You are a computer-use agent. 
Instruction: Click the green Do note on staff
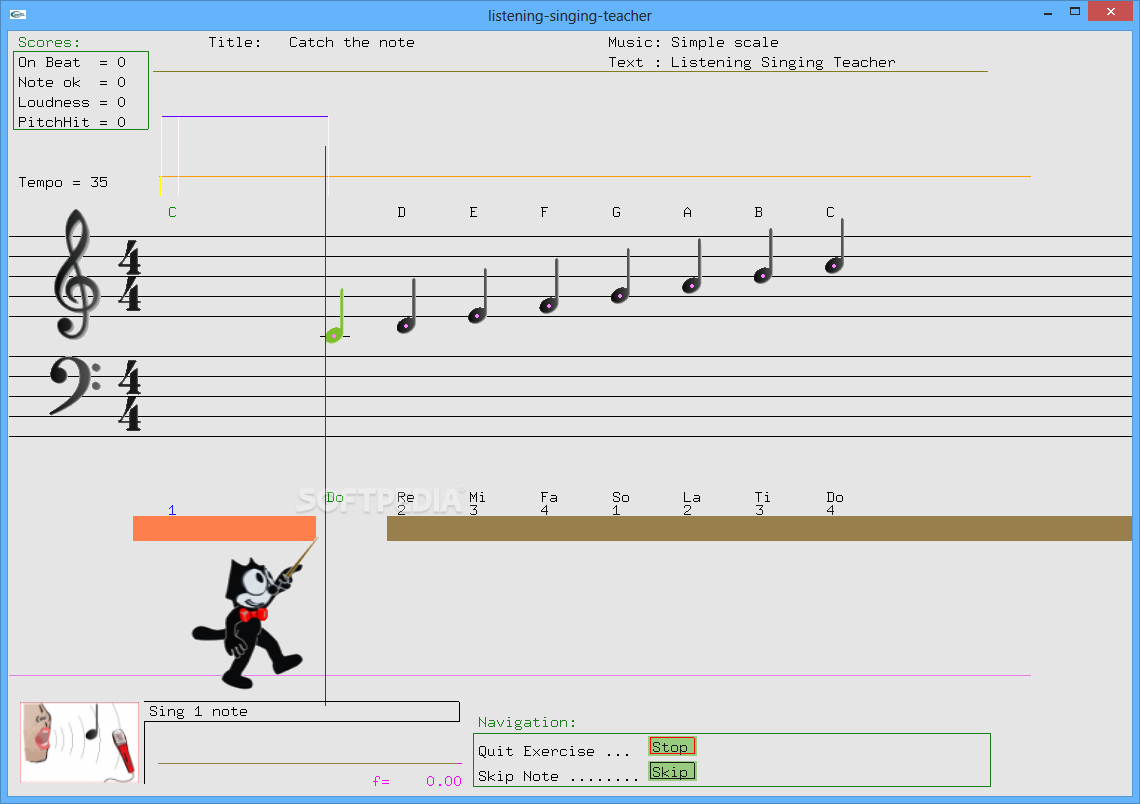[335, 316]
